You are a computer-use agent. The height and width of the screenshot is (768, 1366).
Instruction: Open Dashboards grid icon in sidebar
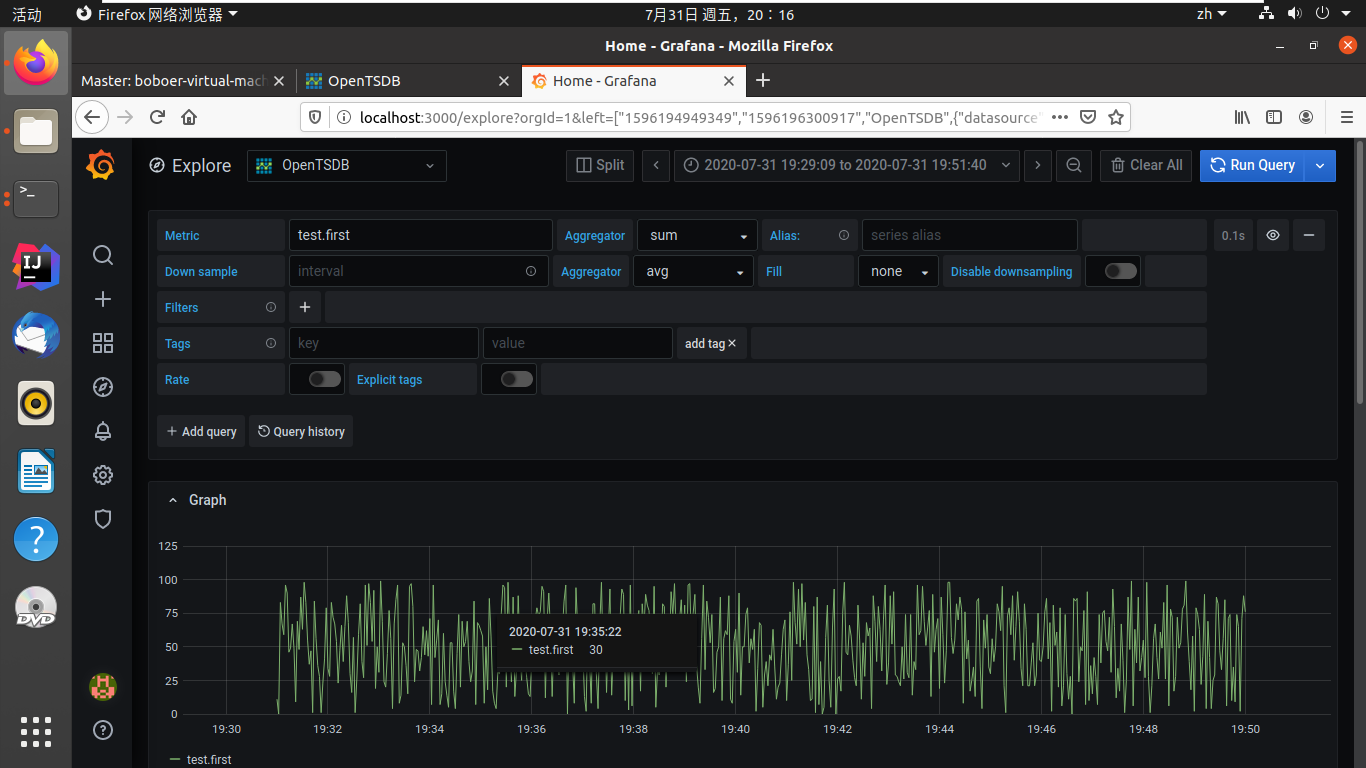[102, 343]
